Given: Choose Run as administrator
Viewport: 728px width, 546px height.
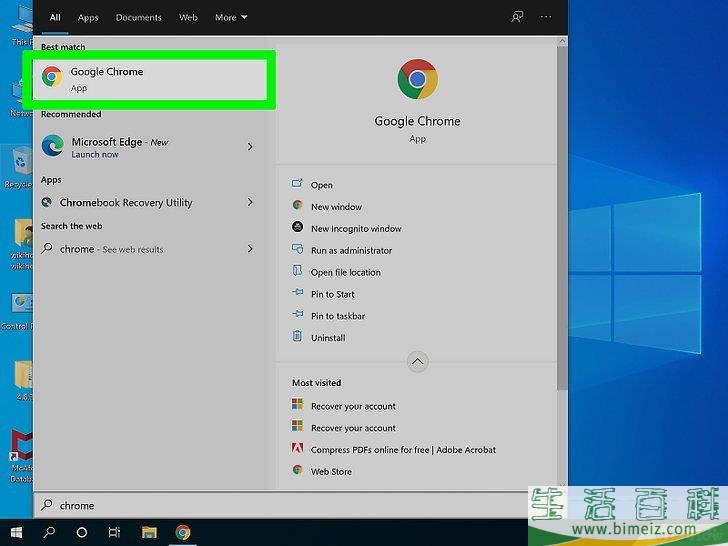Looking at the screenshot, I should click(351, 250).
